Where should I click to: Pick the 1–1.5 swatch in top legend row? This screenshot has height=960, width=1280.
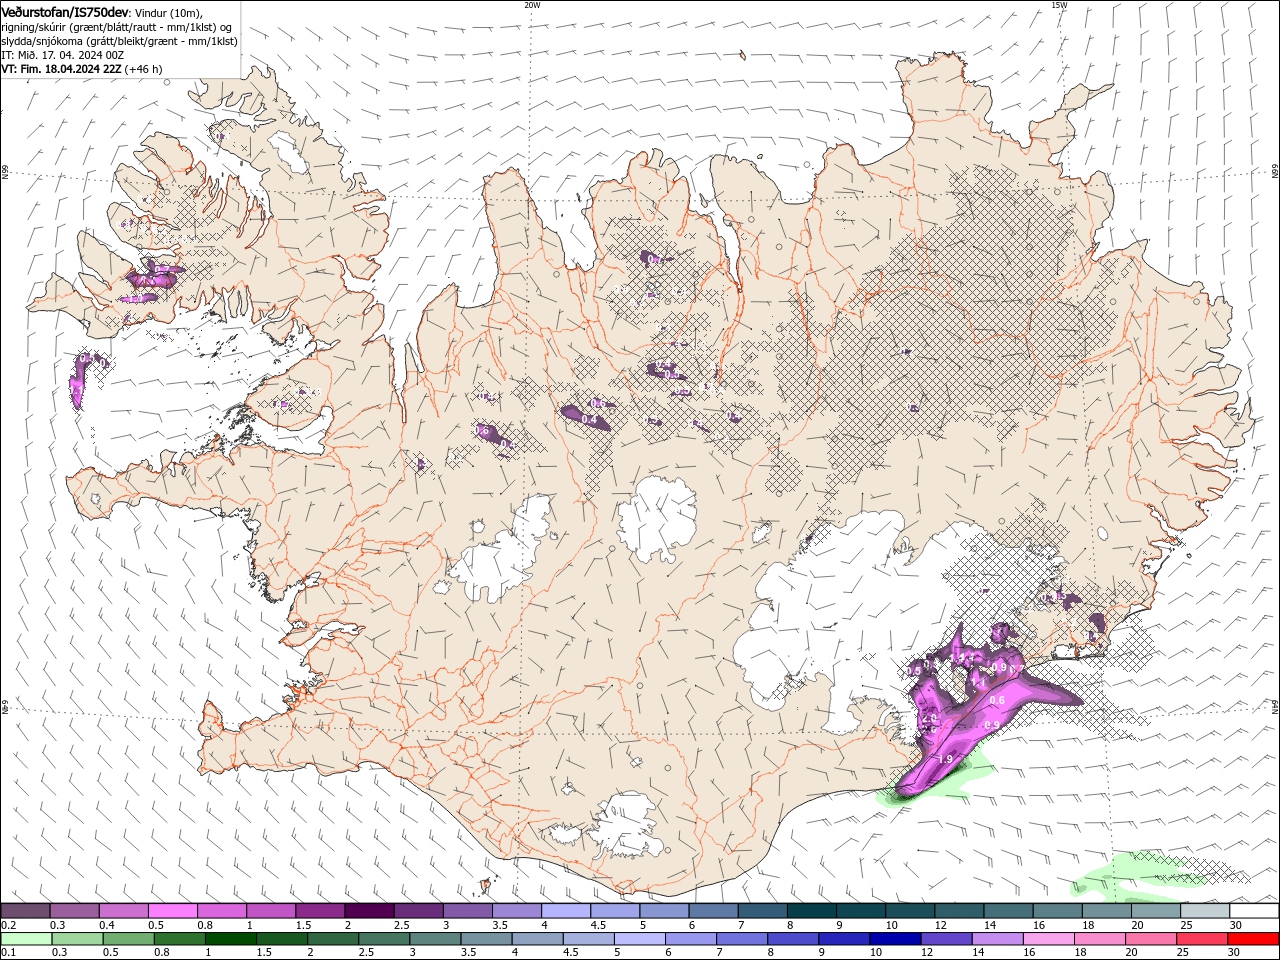tap(271, 911)
